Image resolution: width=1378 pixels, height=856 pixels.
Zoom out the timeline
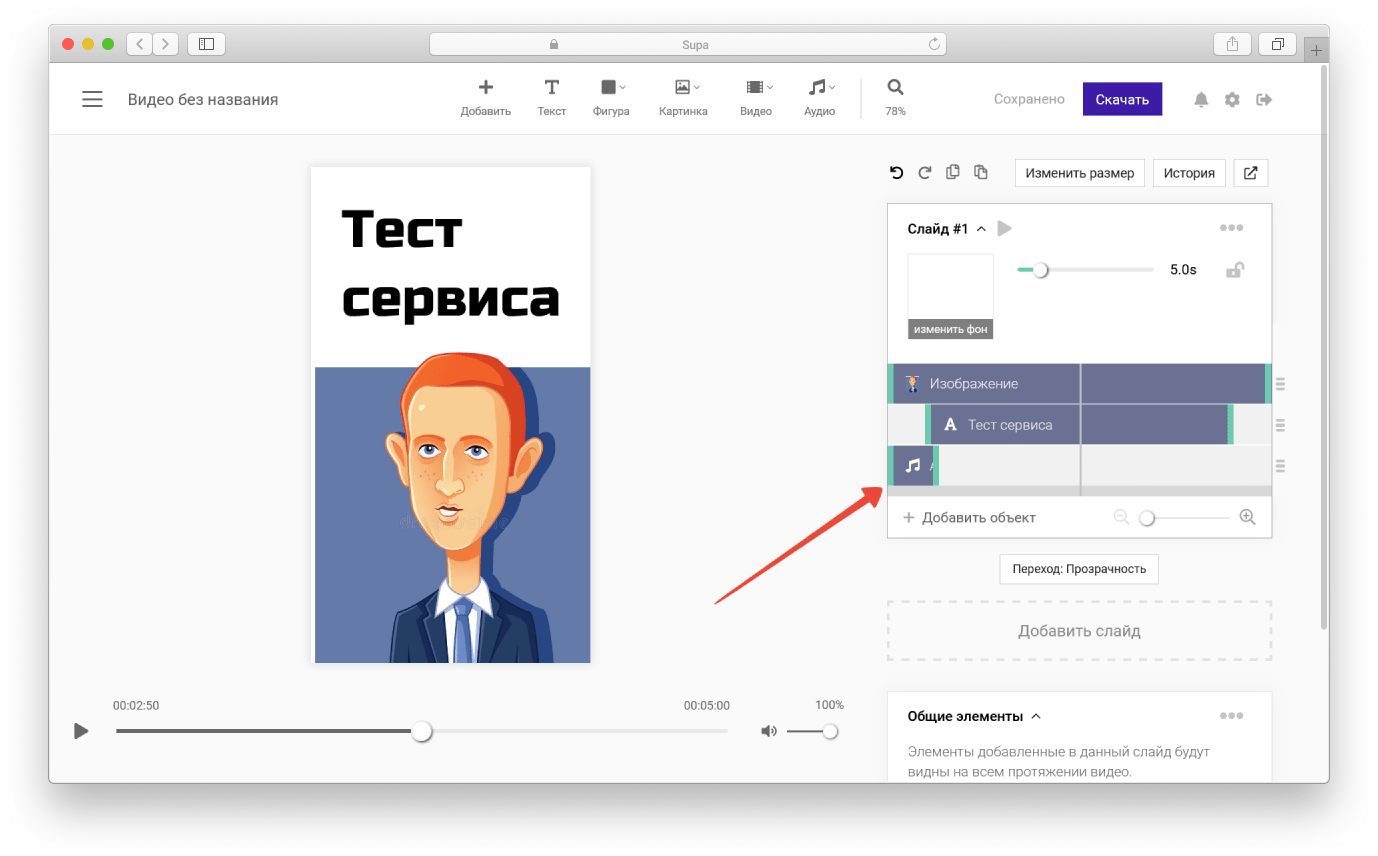point(1121,517)
